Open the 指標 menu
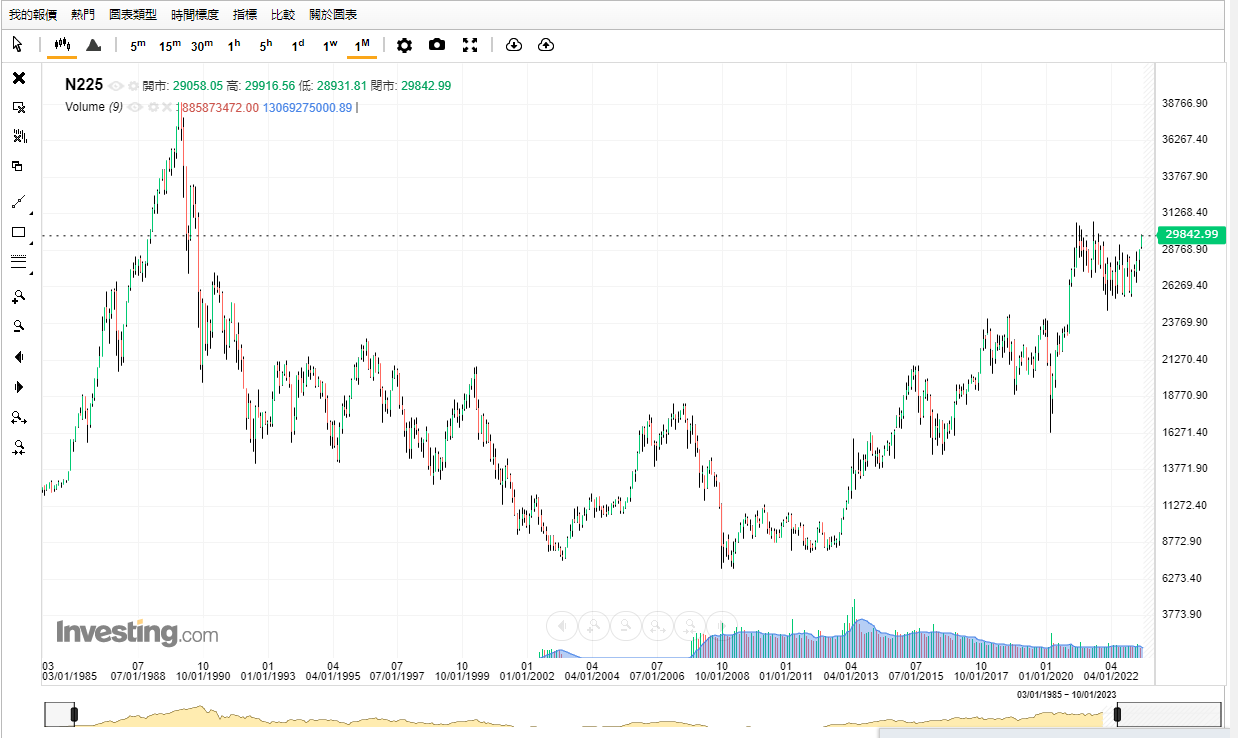This screenshot has width=1238, height=738. tap(245, 15)
